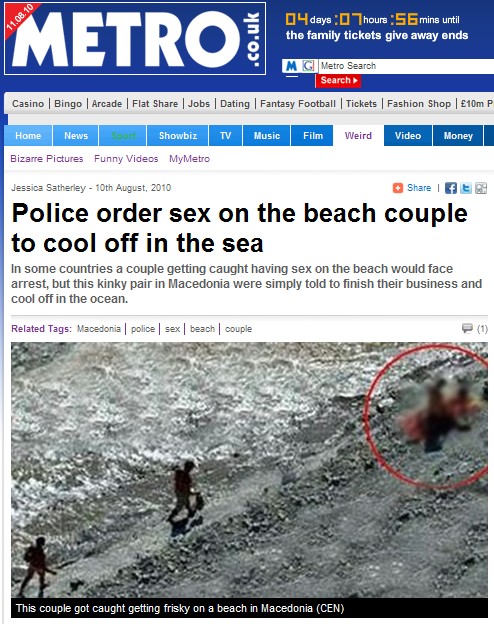Click the beach article photo
The image size is (494, 624).
click(249, 470)
